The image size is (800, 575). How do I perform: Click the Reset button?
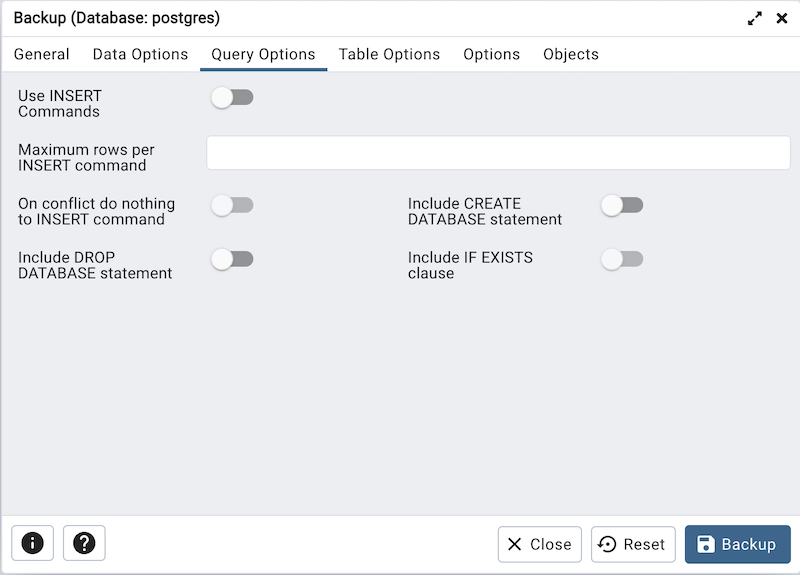click(x=633, y=544)
